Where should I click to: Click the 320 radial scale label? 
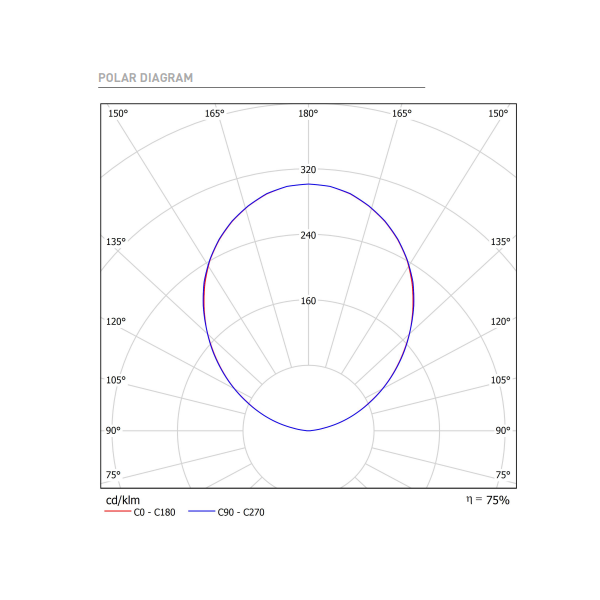point(308,170)
